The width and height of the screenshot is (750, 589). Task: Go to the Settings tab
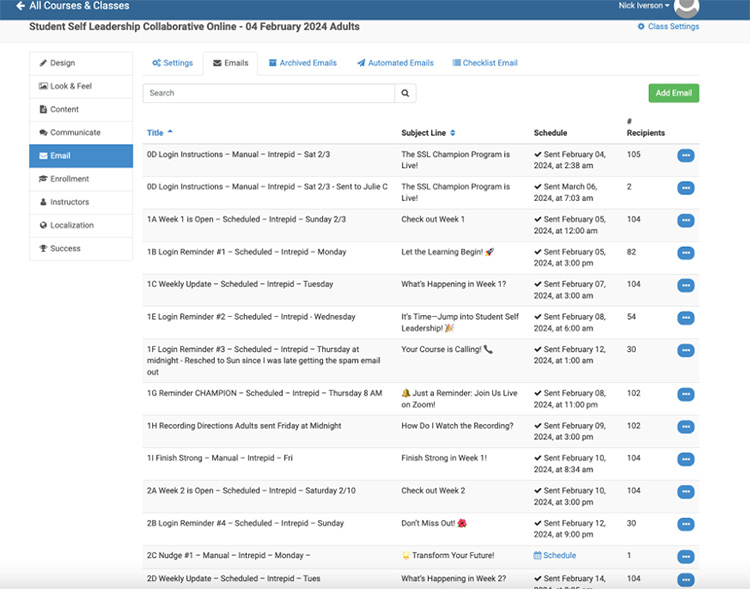coord(172,63)
